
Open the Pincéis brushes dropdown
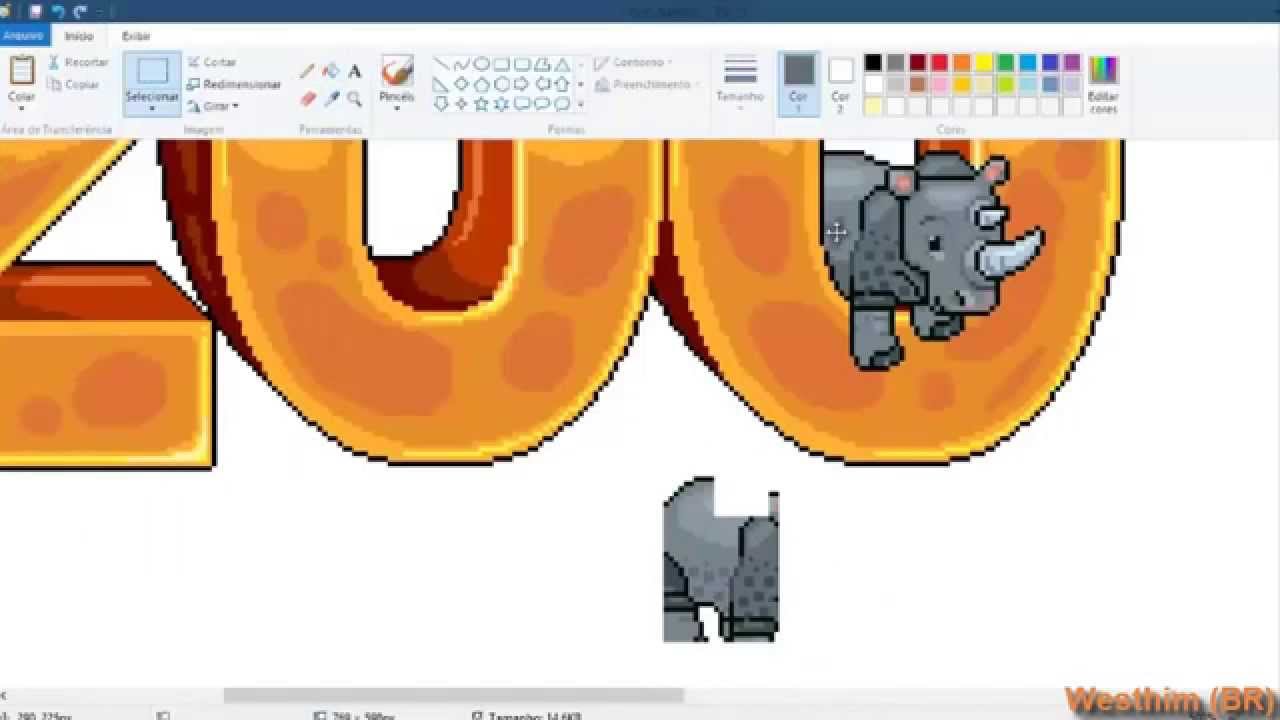(397, 107)
